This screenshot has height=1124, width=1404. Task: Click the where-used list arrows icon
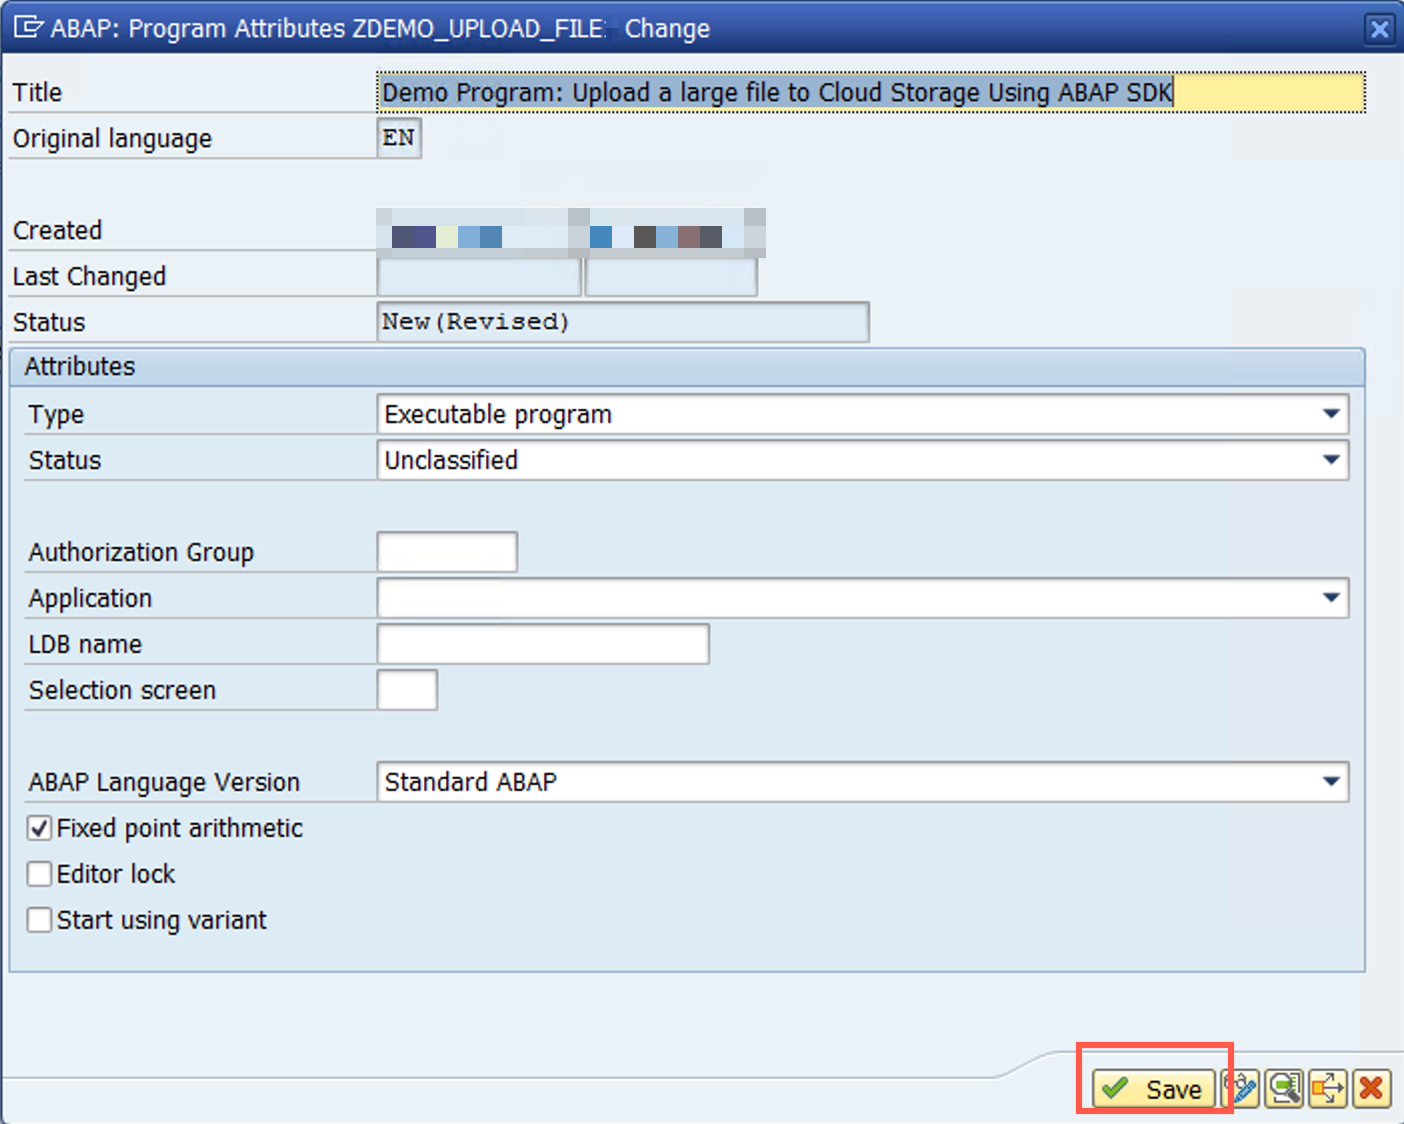[x=1327, y=1089]
